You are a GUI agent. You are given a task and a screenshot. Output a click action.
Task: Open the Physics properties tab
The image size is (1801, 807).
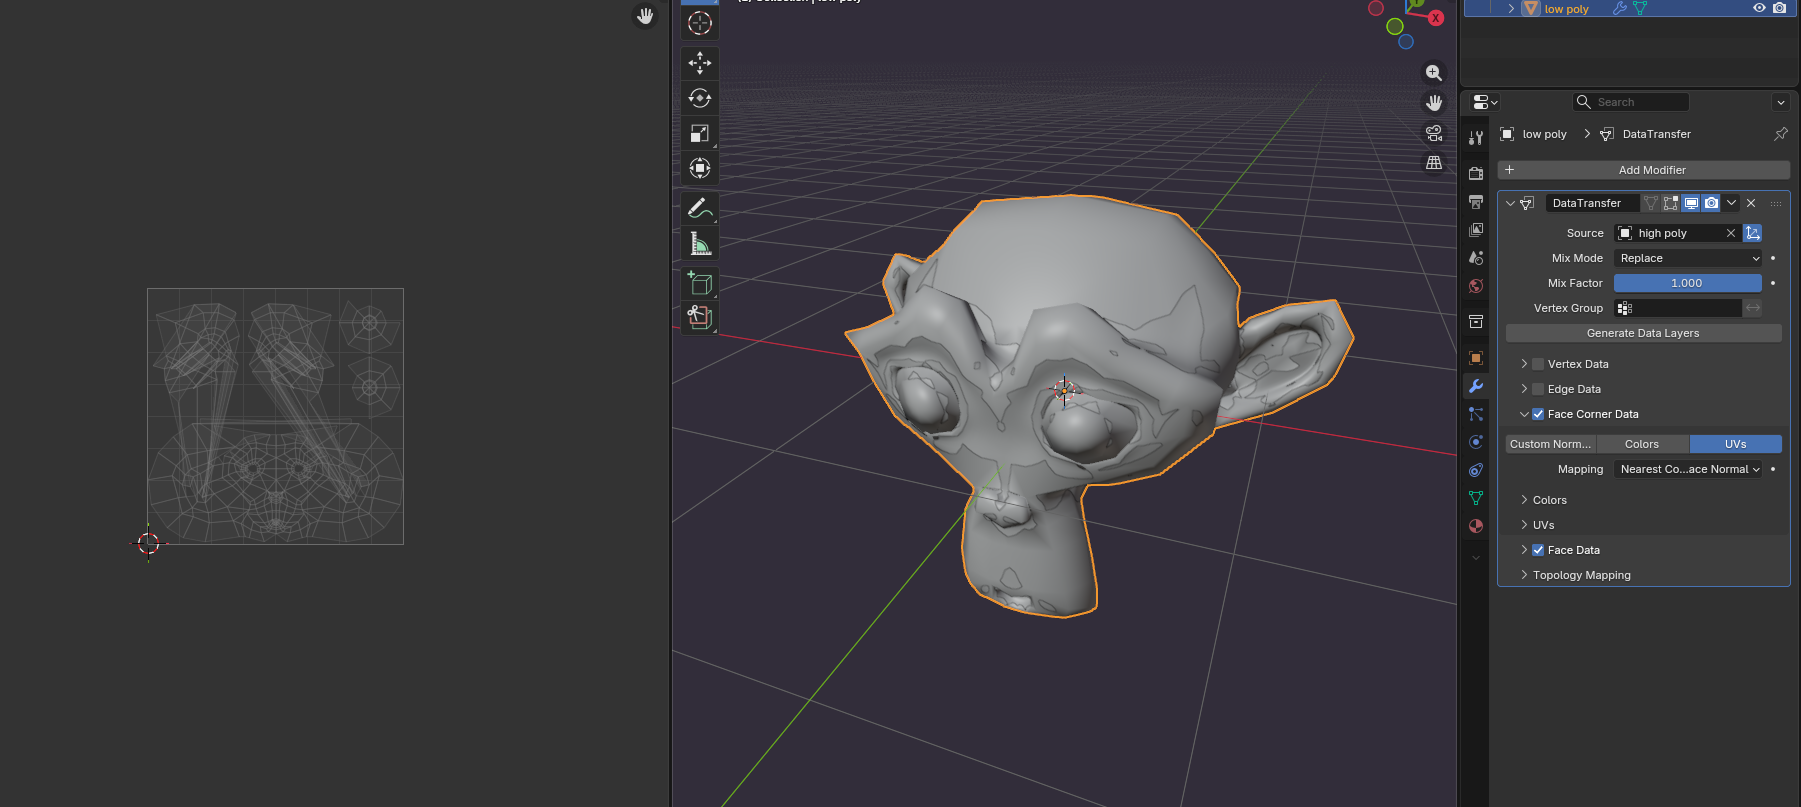1476,442
